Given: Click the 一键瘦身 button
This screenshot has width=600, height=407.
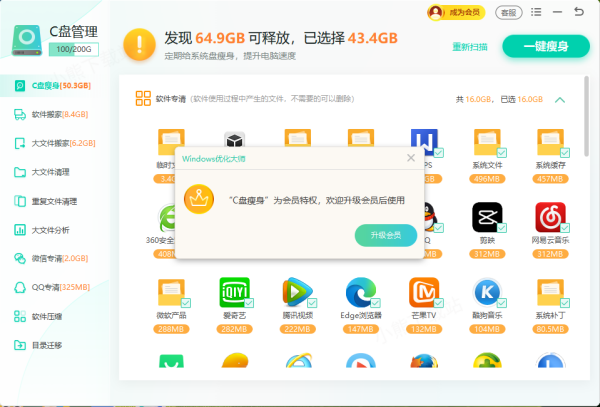Looking at the screenshot, I should [x=546, y=47].
